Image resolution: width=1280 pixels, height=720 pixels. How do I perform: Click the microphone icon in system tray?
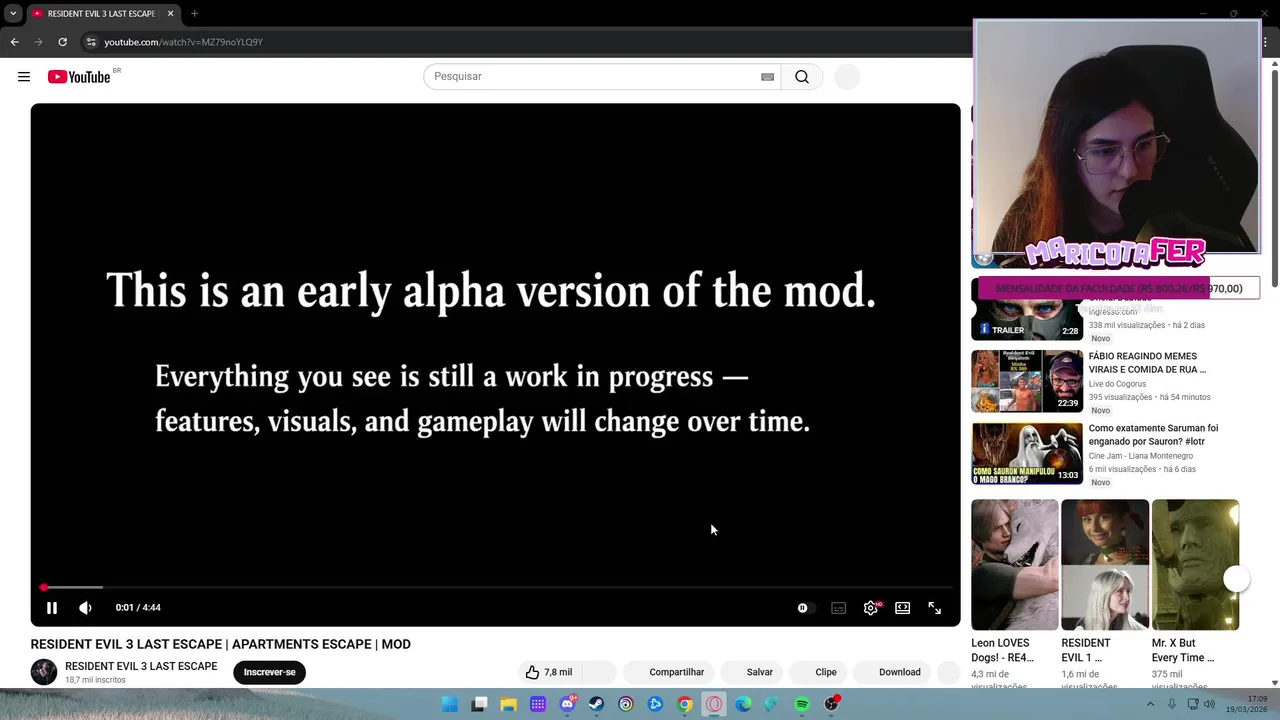1171,704
